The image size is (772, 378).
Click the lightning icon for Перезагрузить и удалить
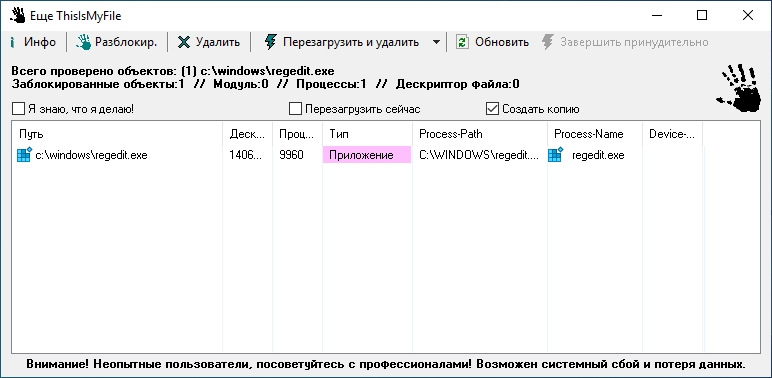tap(270, 42)
